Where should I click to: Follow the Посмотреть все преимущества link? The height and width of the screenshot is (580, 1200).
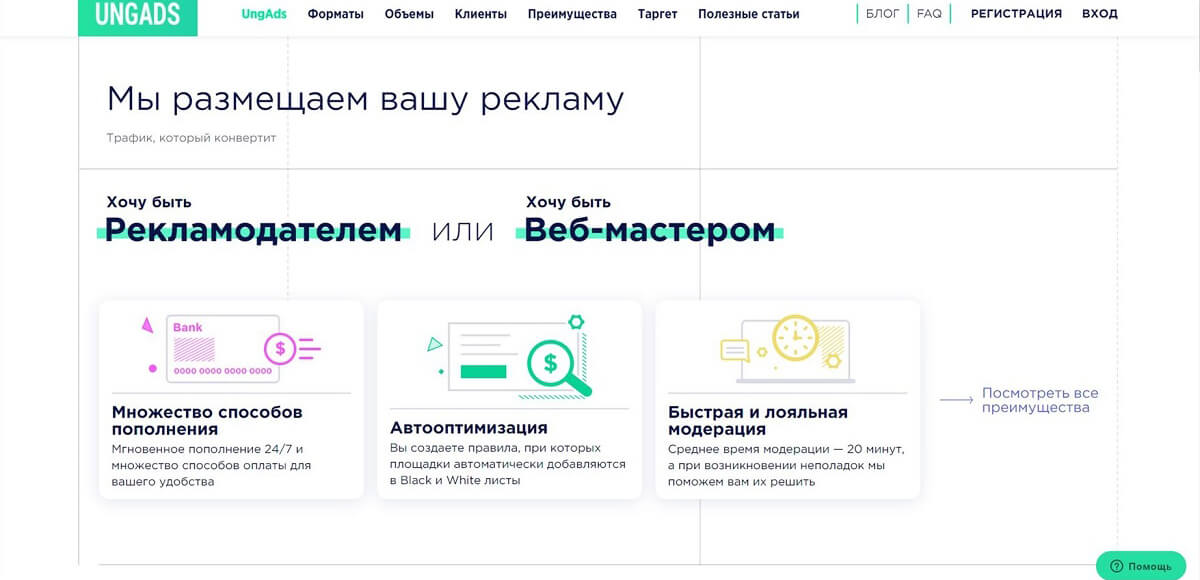pyautogui.click(x=1040, y=400)
